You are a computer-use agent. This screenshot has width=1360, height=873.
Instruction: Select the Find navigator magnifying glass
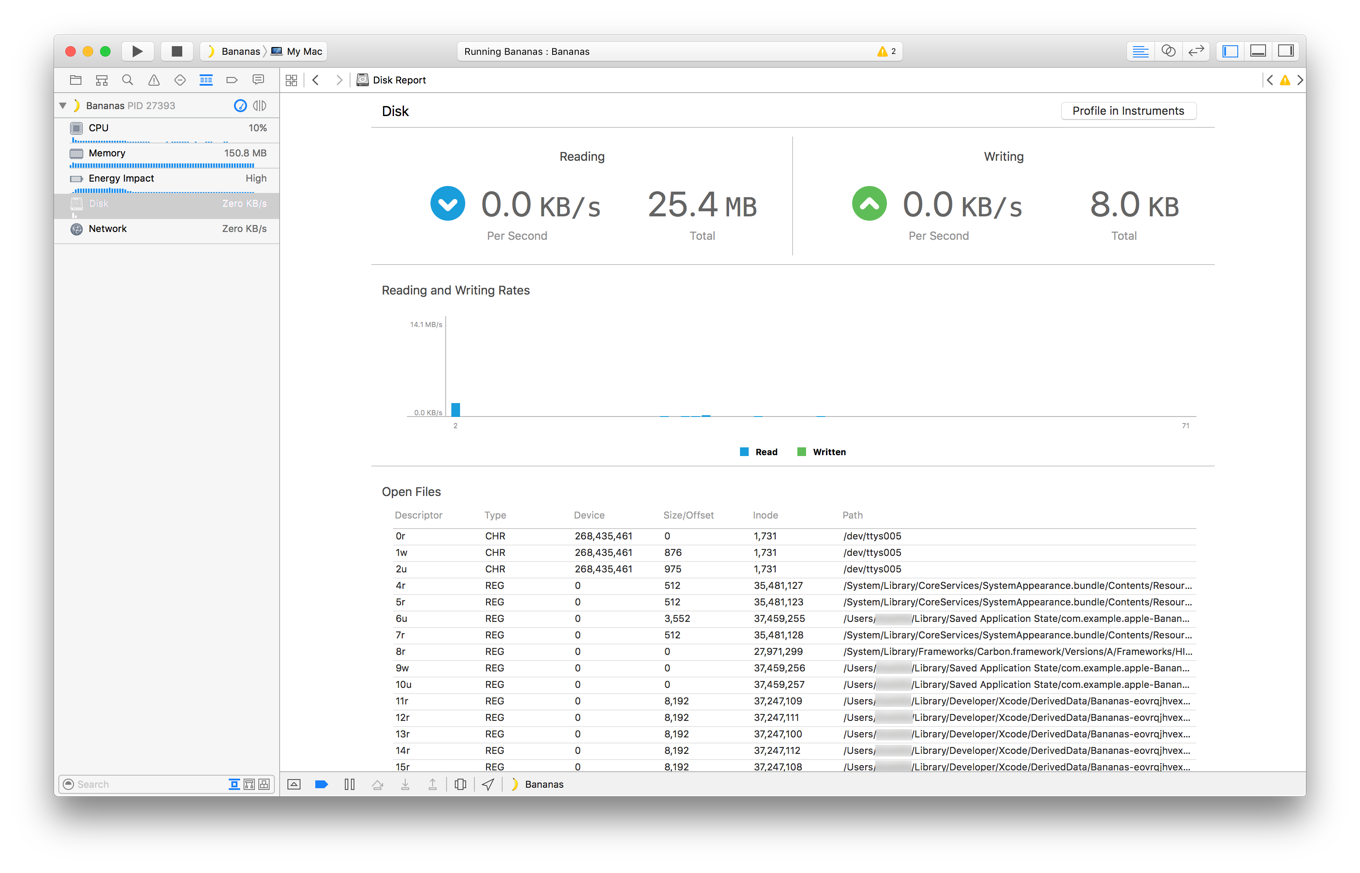pos(127,80)
